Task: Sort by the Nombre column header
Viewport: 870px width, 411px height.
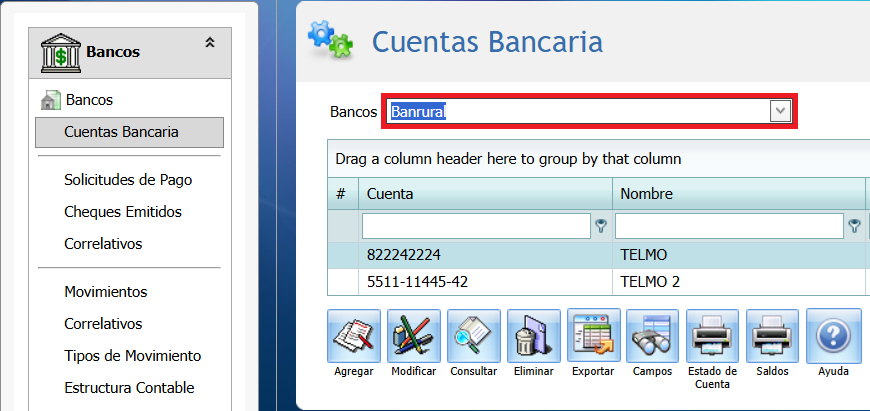Action: tap(739, 194)
